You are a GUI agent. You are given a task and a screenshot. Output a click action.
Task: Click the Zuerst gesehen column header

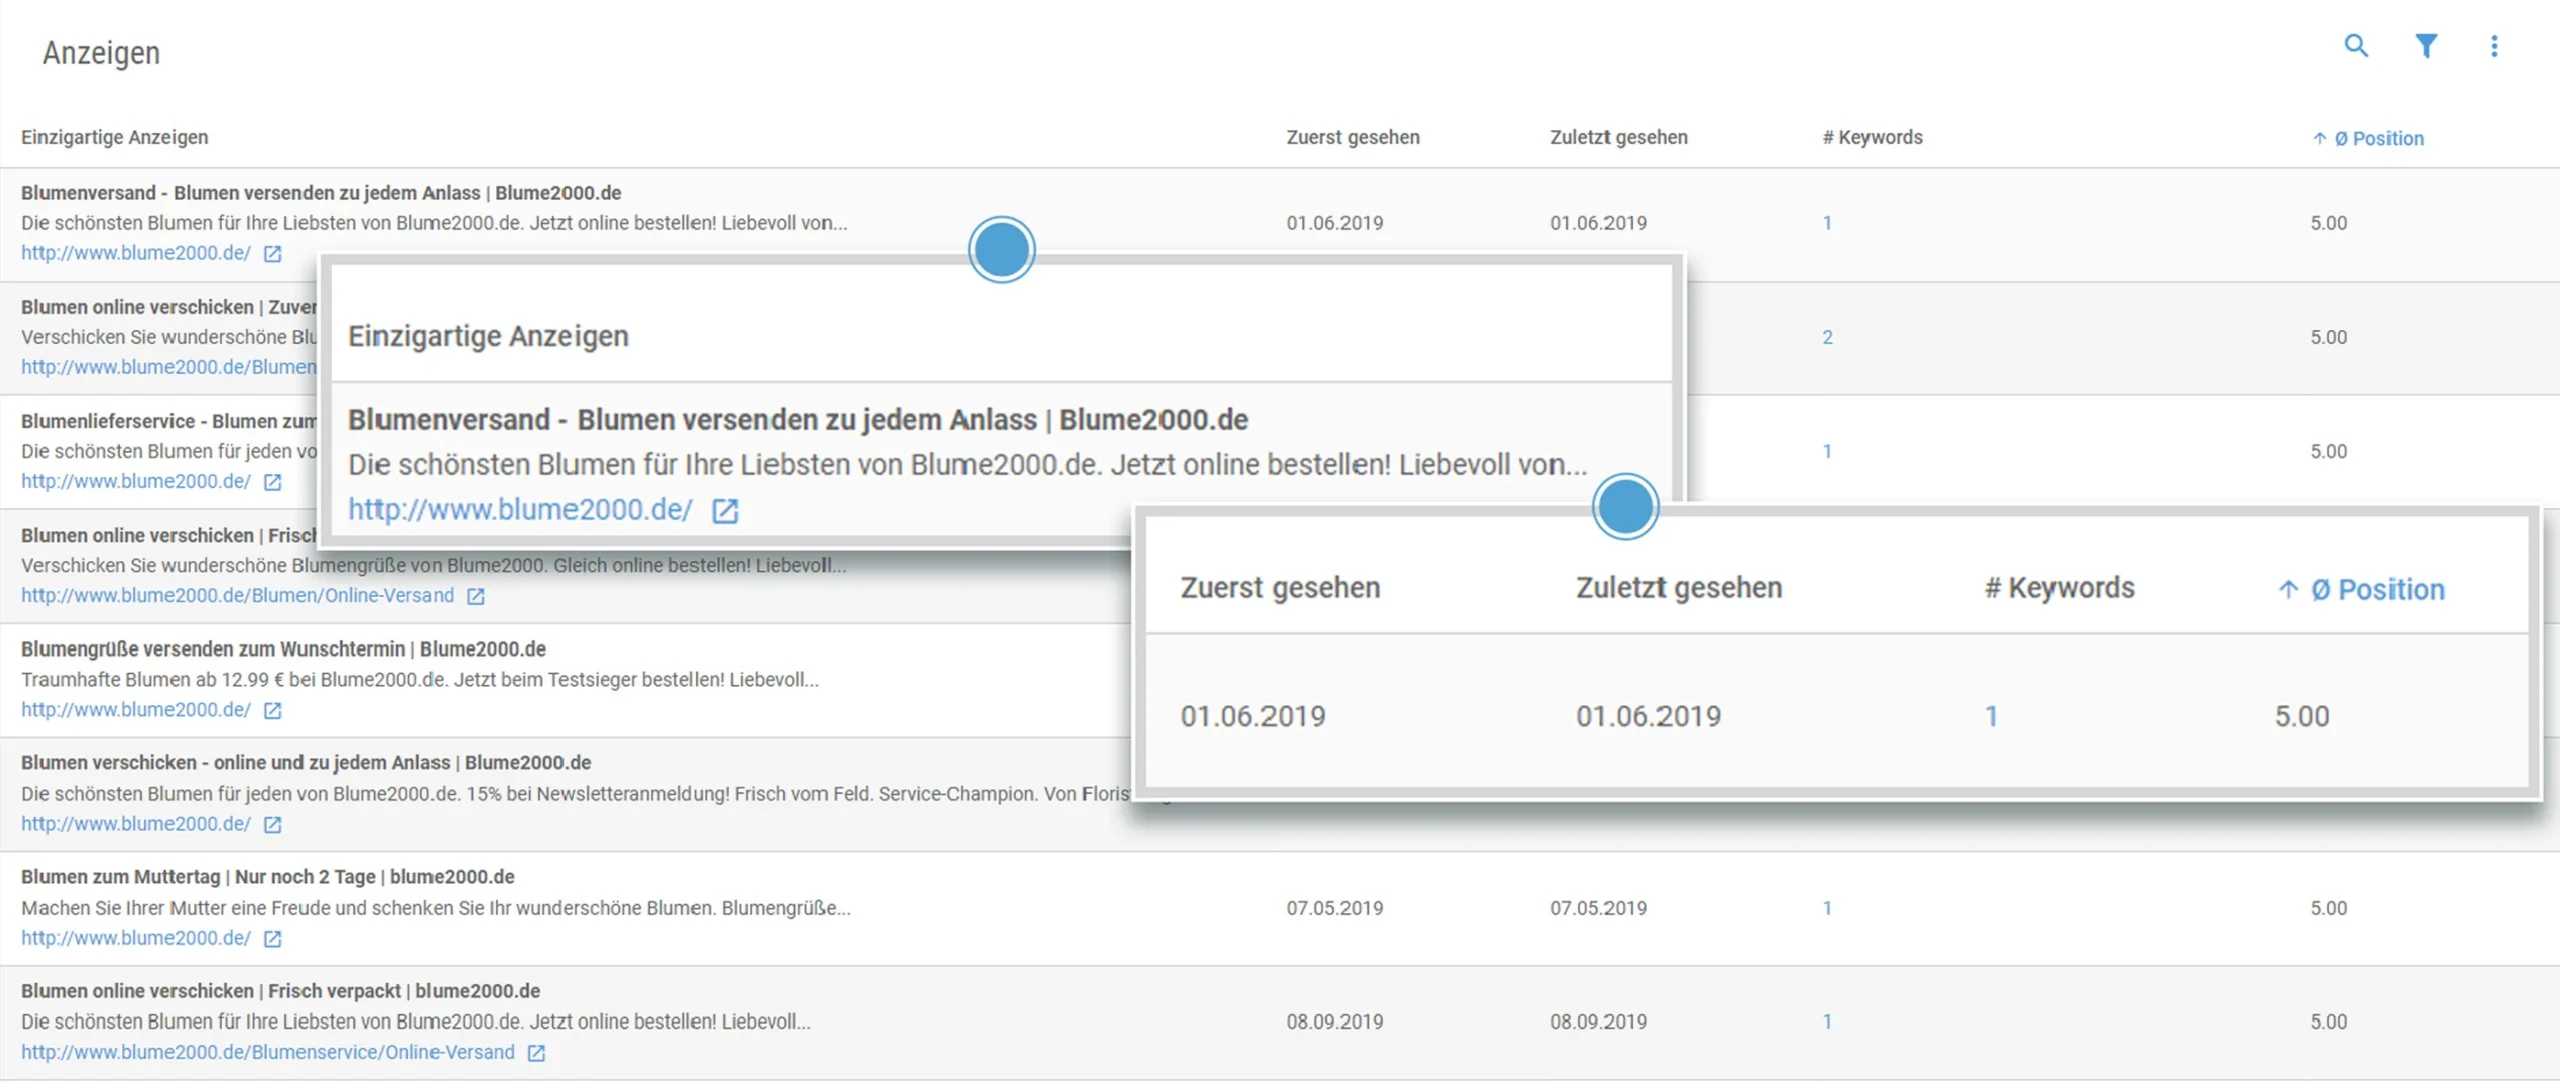pos(1352,137)
